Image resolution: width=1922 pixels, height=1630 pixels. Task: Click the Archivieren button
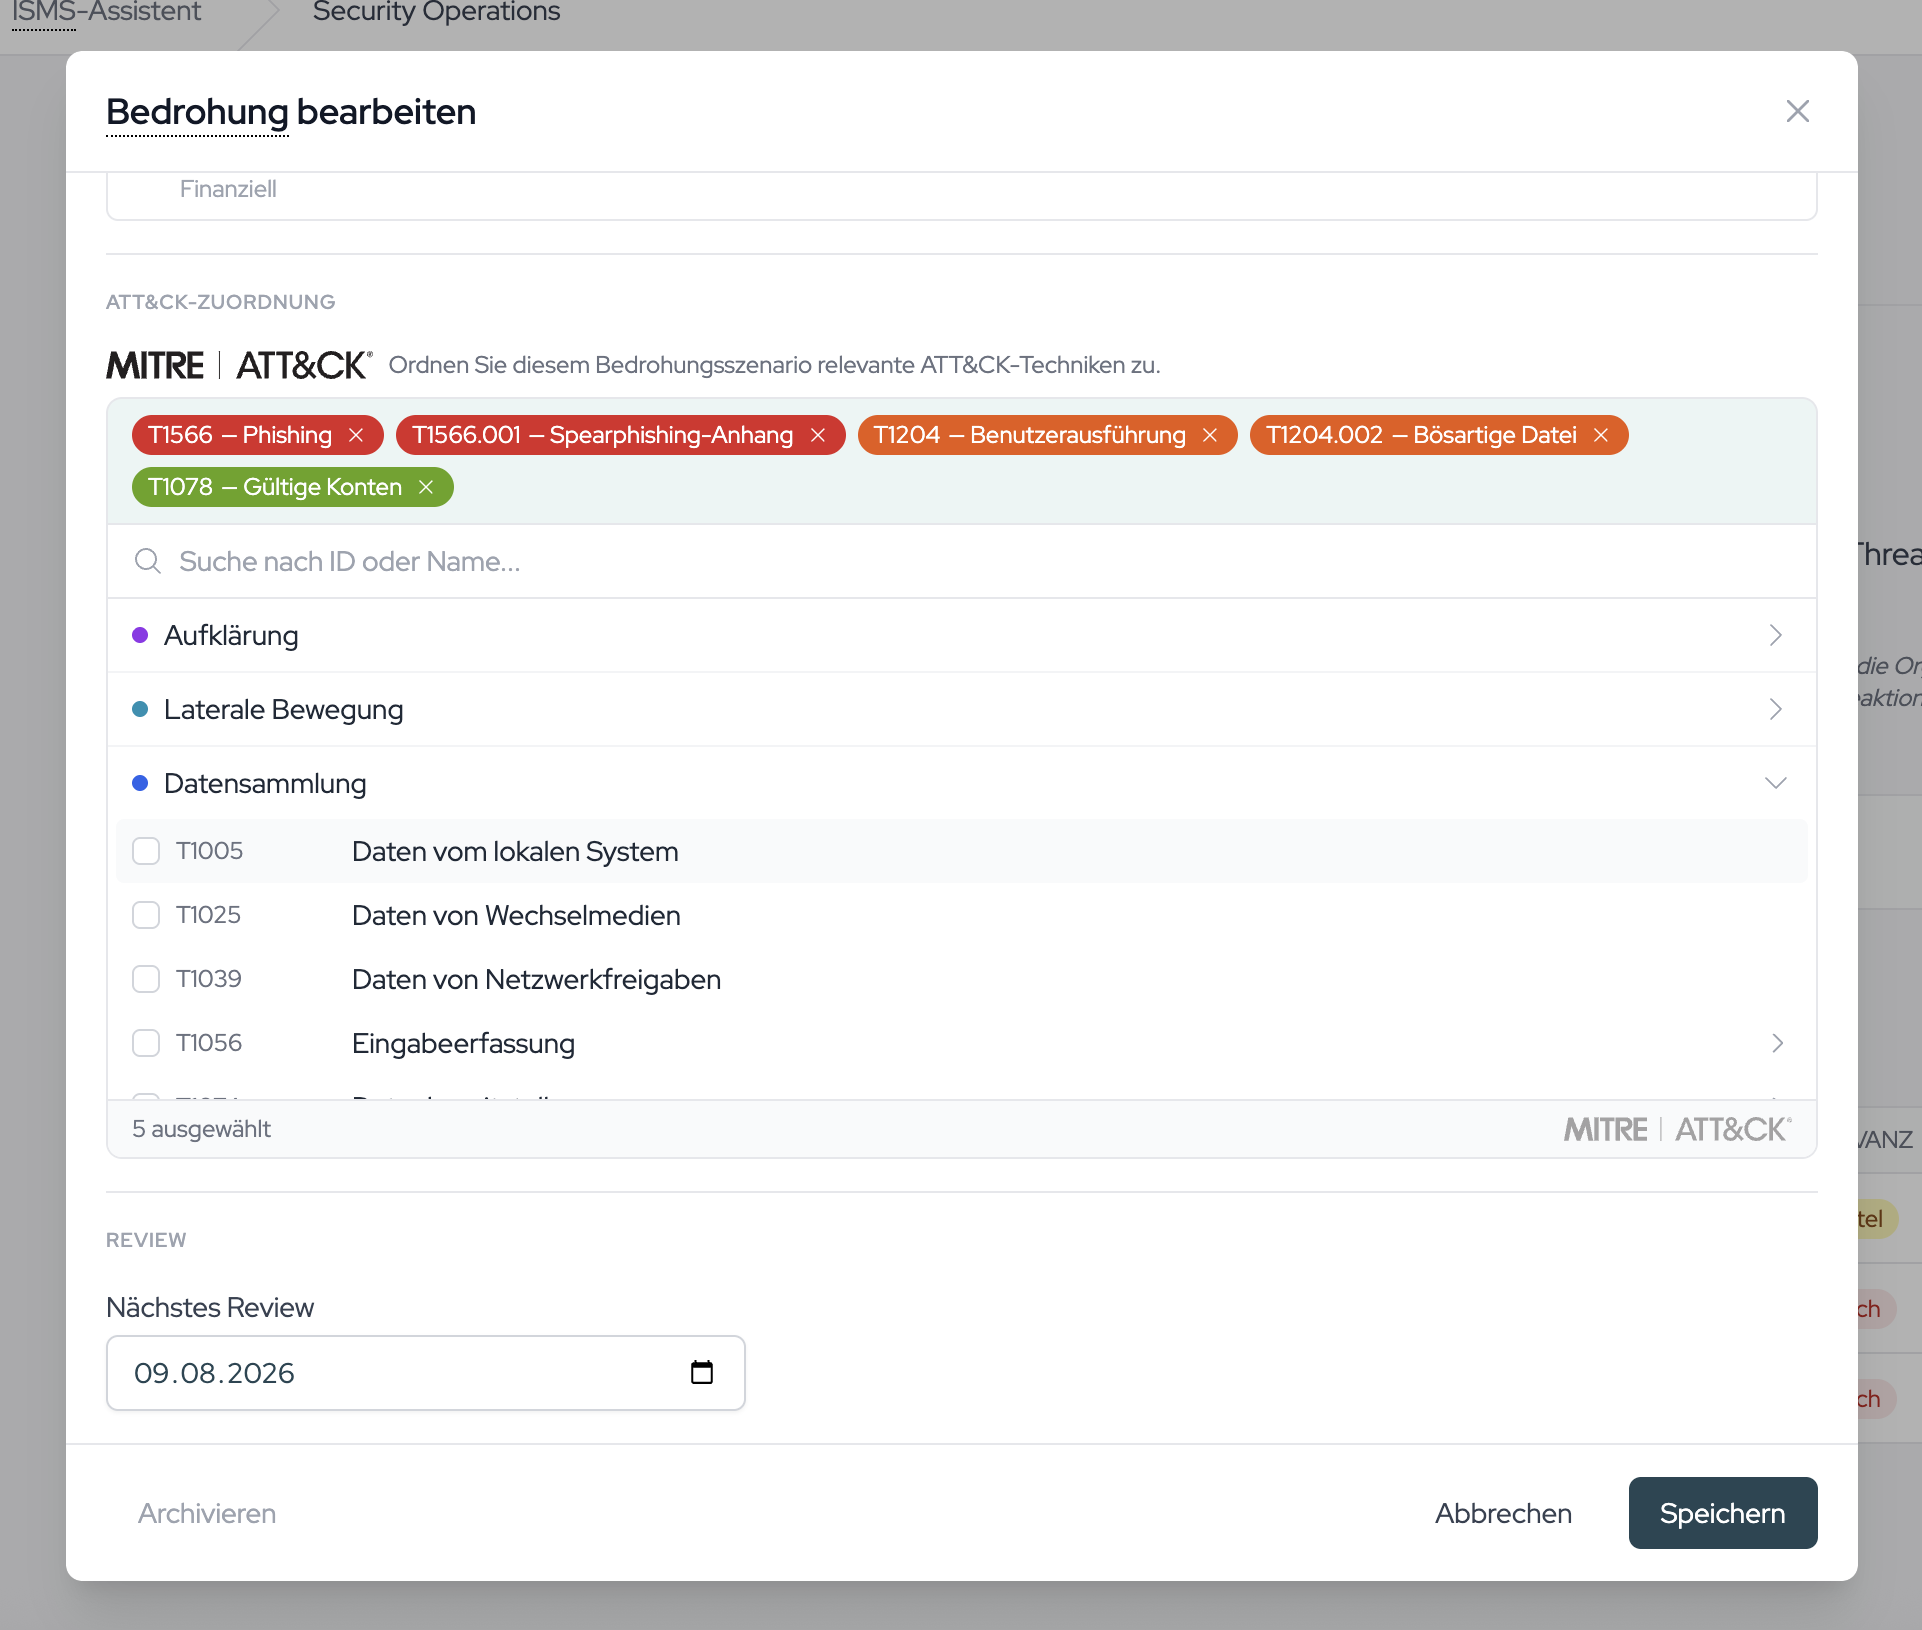pyautogui.click(x=207, y=1513)
